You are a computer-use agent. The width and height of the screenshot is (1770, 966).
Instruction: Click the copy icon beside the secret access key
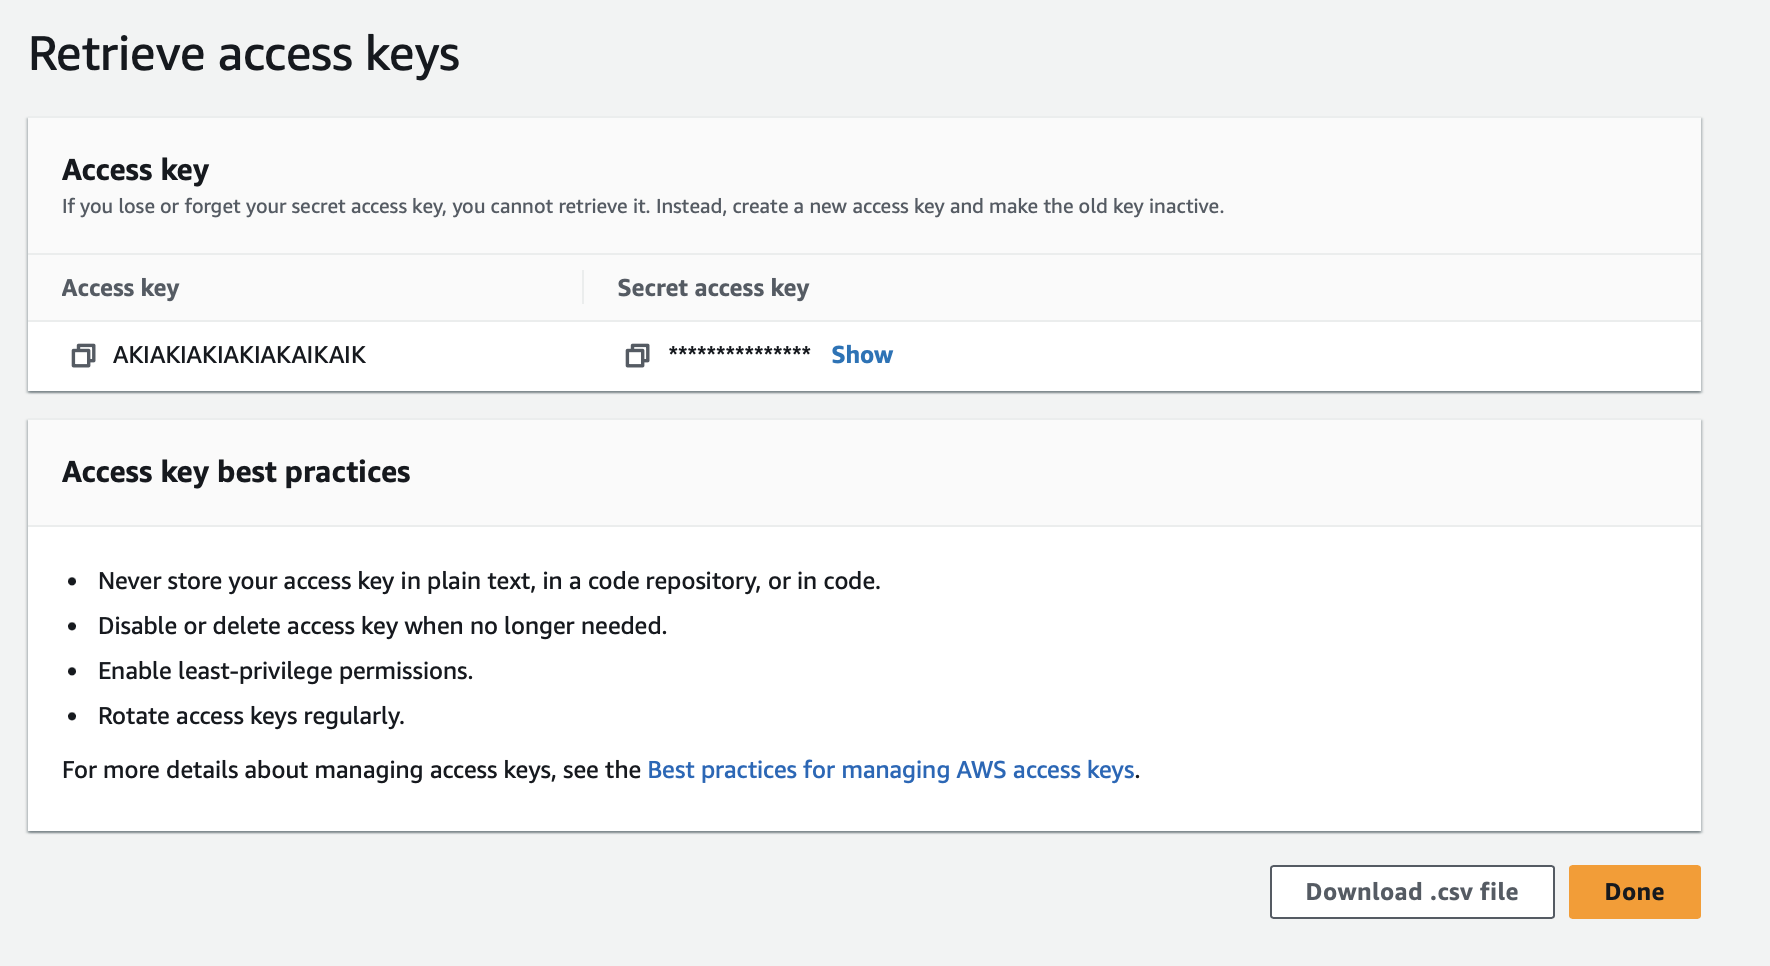(637, 355)
